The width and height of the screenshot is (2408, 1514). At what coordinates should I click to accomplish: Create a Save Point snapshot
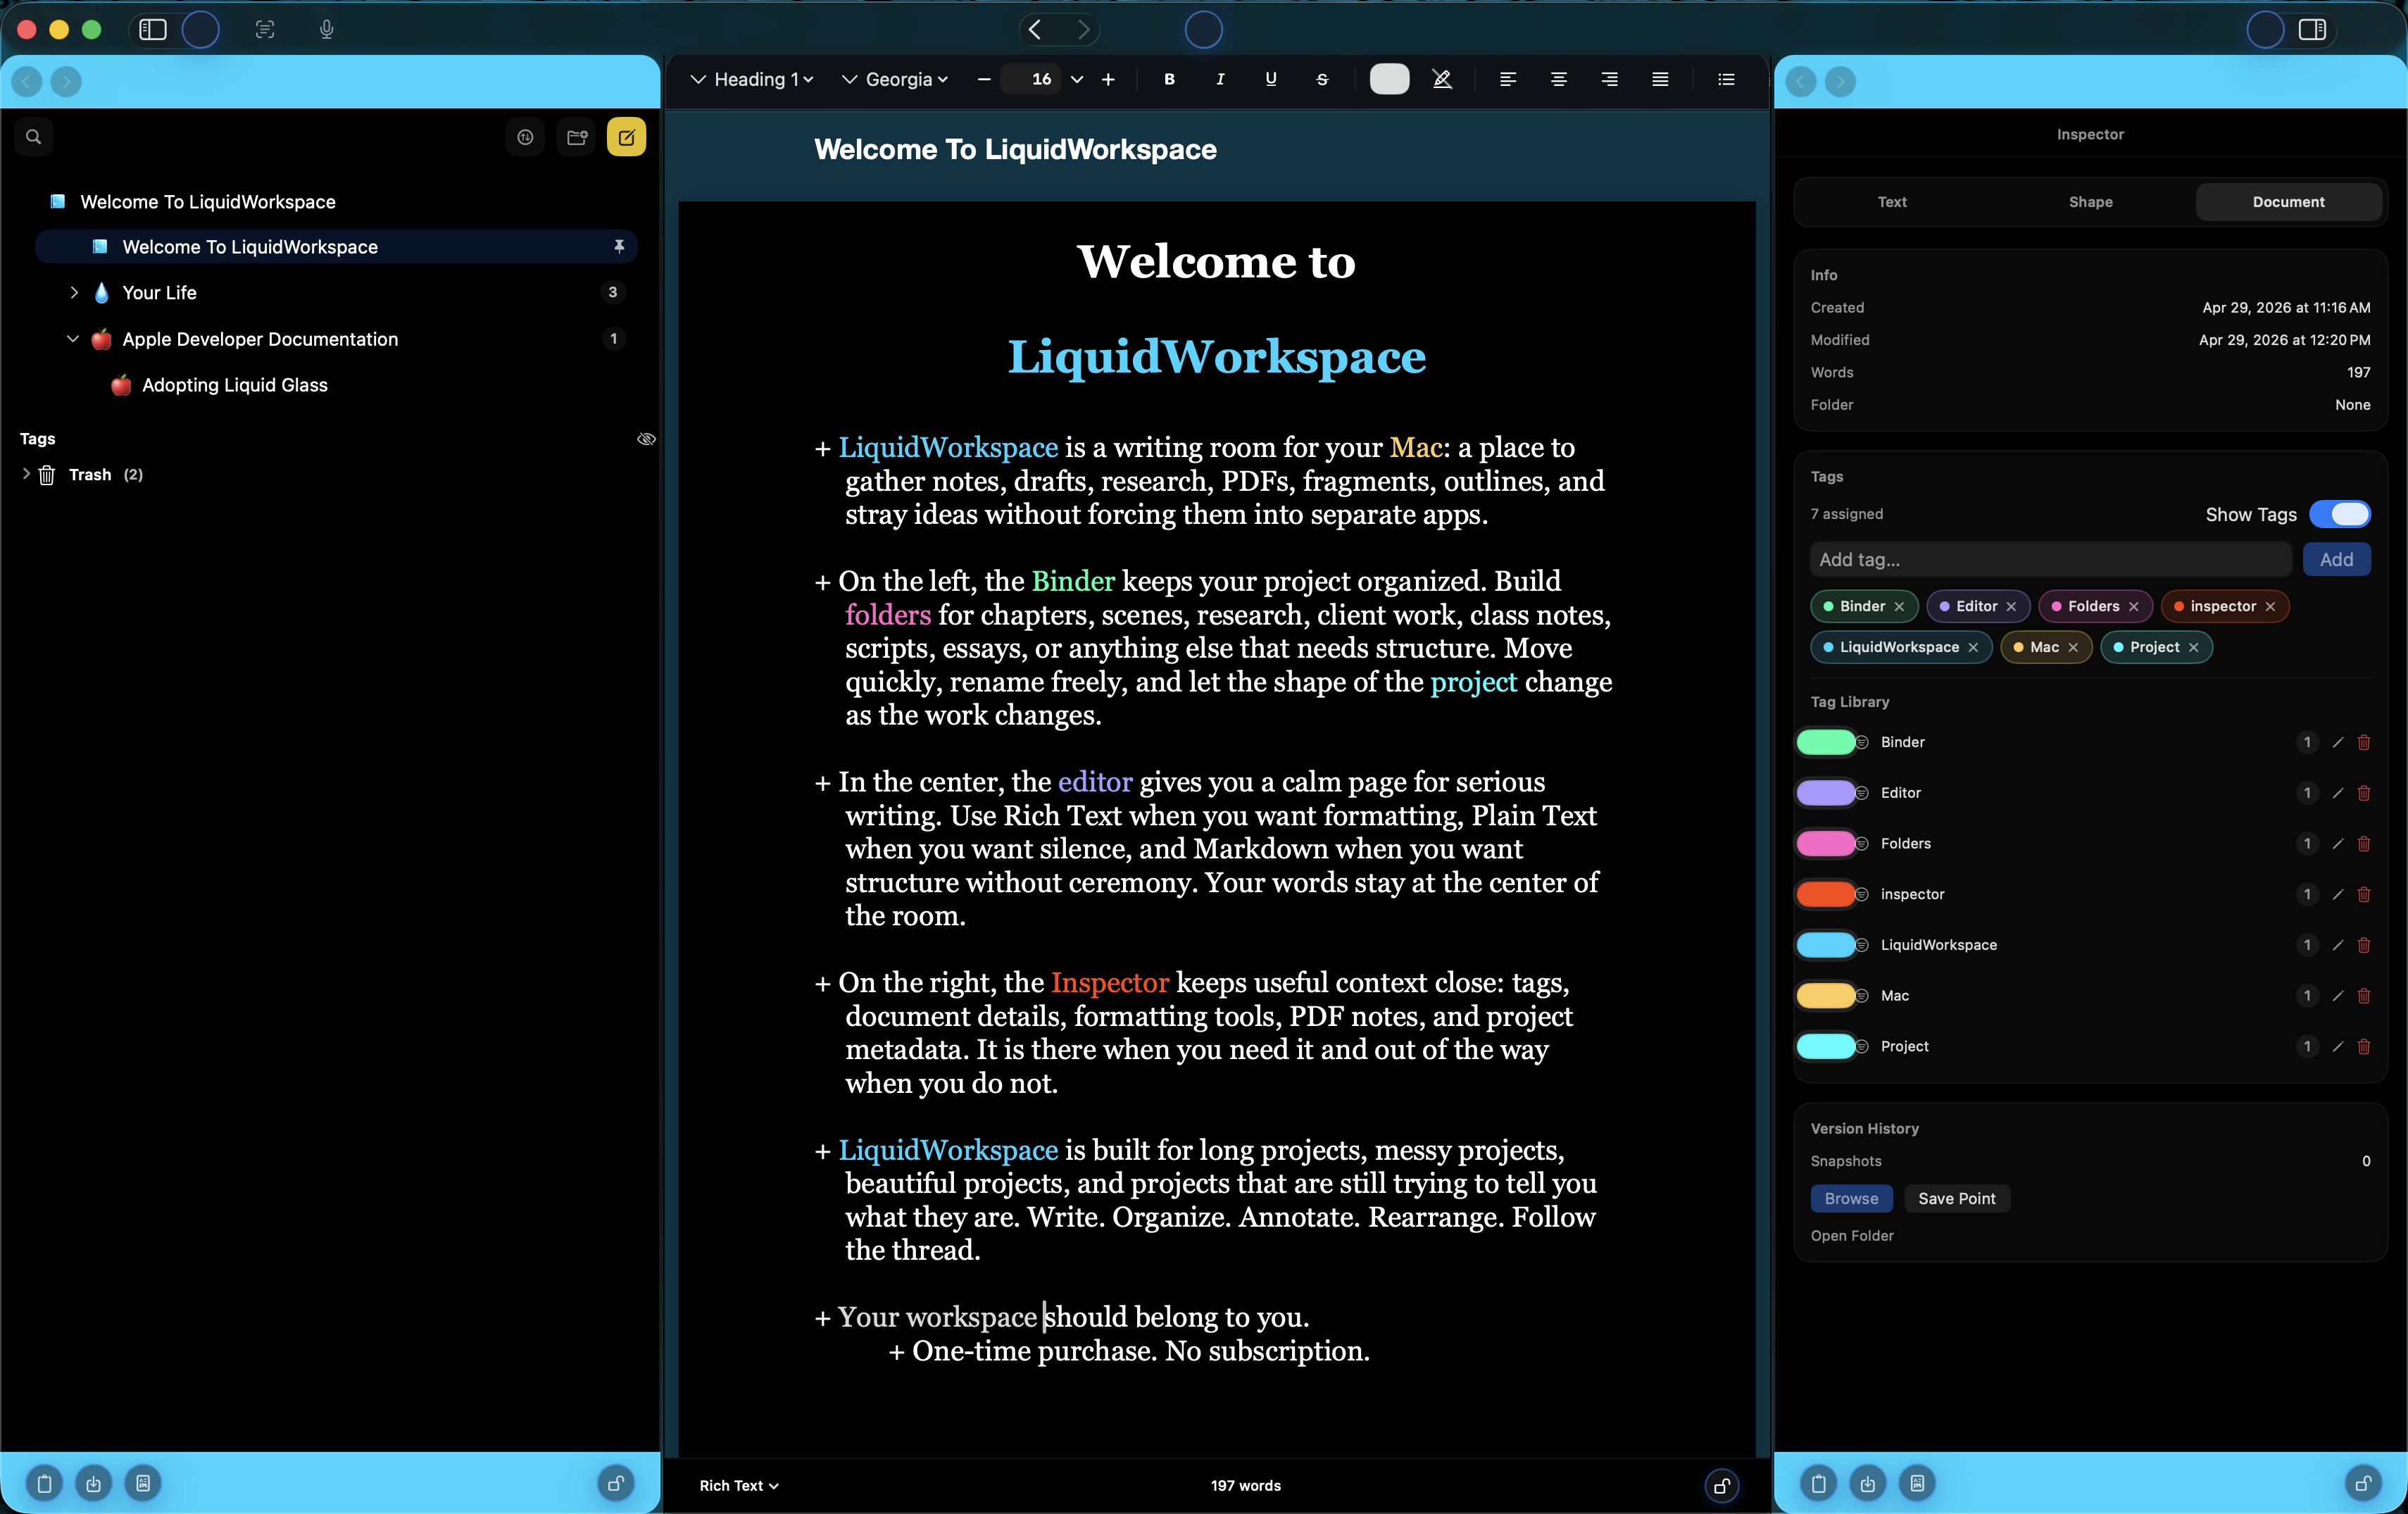1957,1198
